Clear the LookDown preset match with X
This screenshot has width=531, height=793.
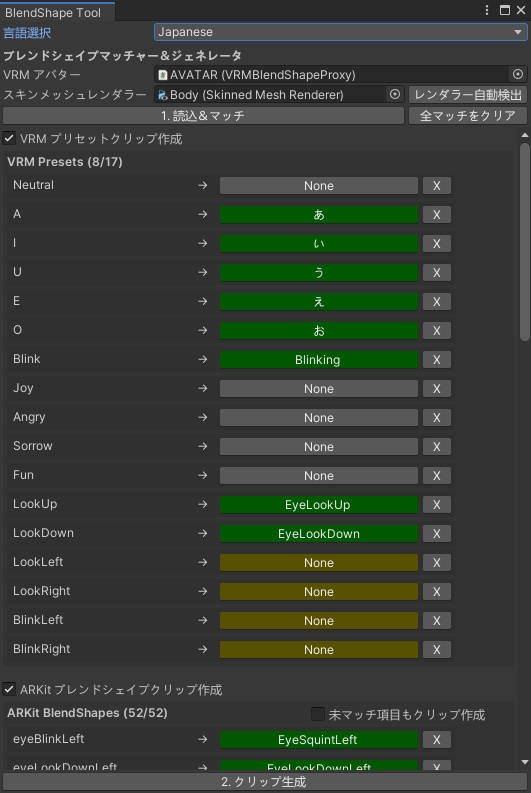pyautogui.click(x=436, y=534)
